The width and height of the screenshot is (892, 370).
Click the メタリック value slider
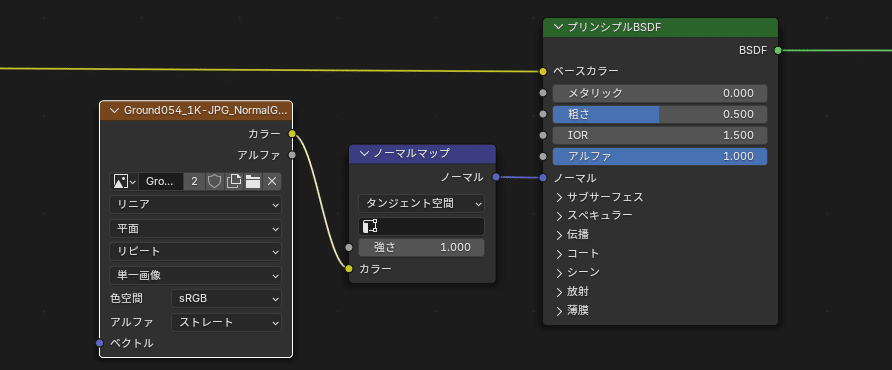tap(660, 93)
